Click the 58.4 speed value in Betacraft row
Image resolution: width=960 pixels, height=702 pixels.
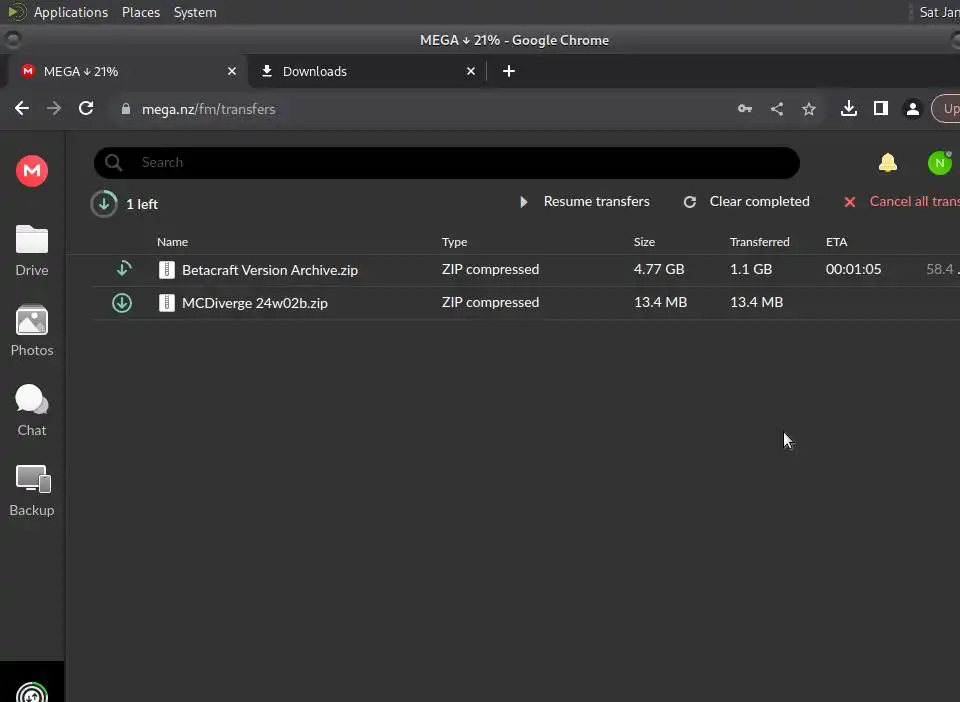click(x=942, y=269)
